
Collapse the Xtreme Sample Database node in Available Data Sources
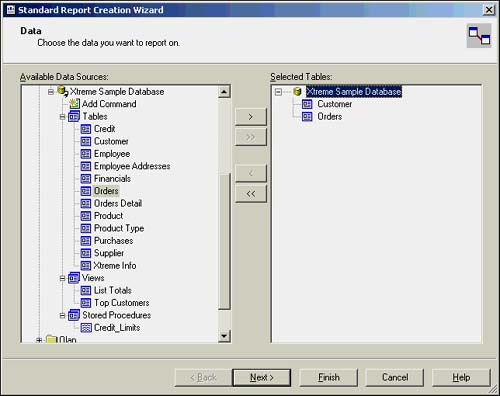[50, 91]
